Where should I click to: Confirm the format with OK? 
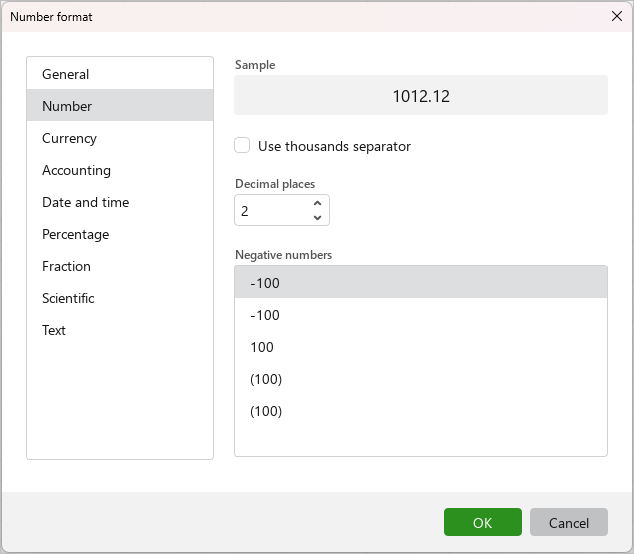pyautogui.click(x=482, y=522)
